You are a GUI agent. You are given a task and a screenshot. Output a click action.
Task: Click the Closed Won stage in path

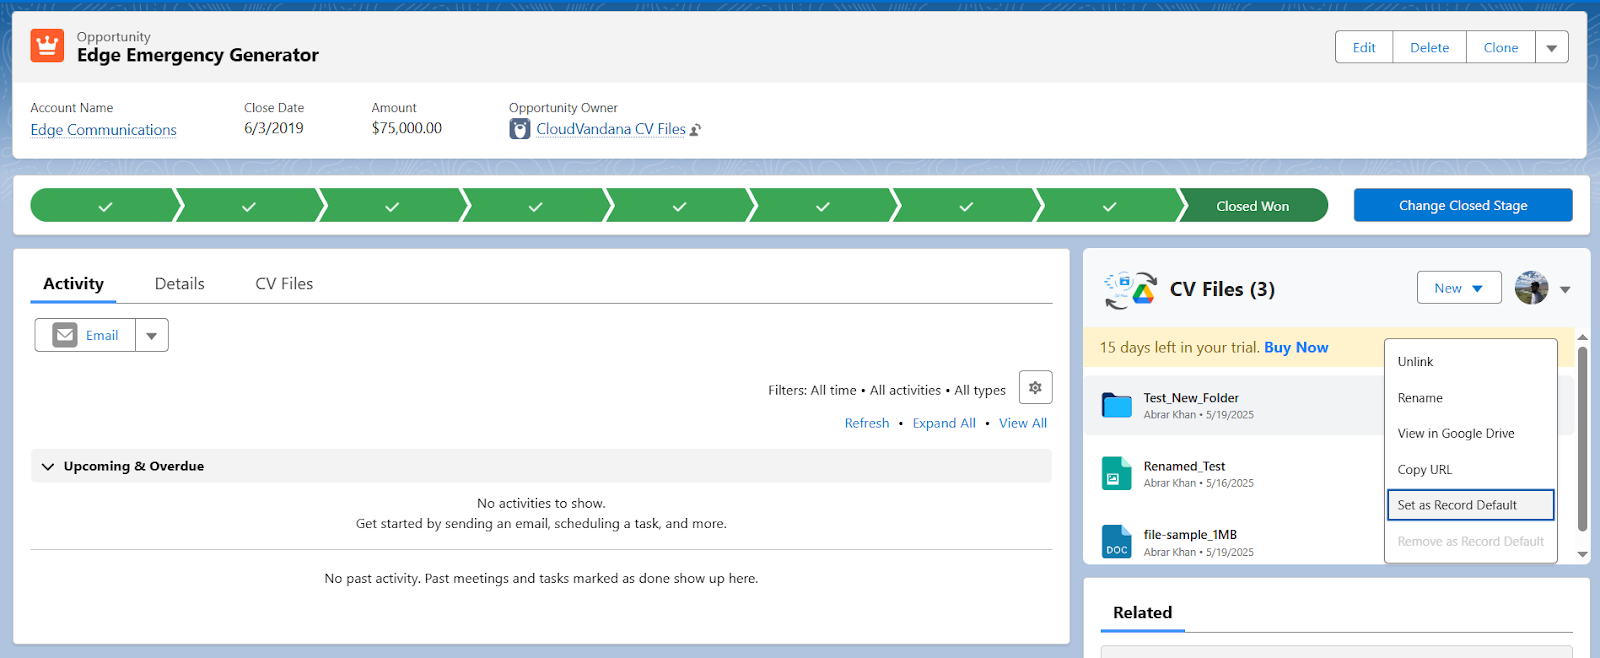tap(1252, 206)
